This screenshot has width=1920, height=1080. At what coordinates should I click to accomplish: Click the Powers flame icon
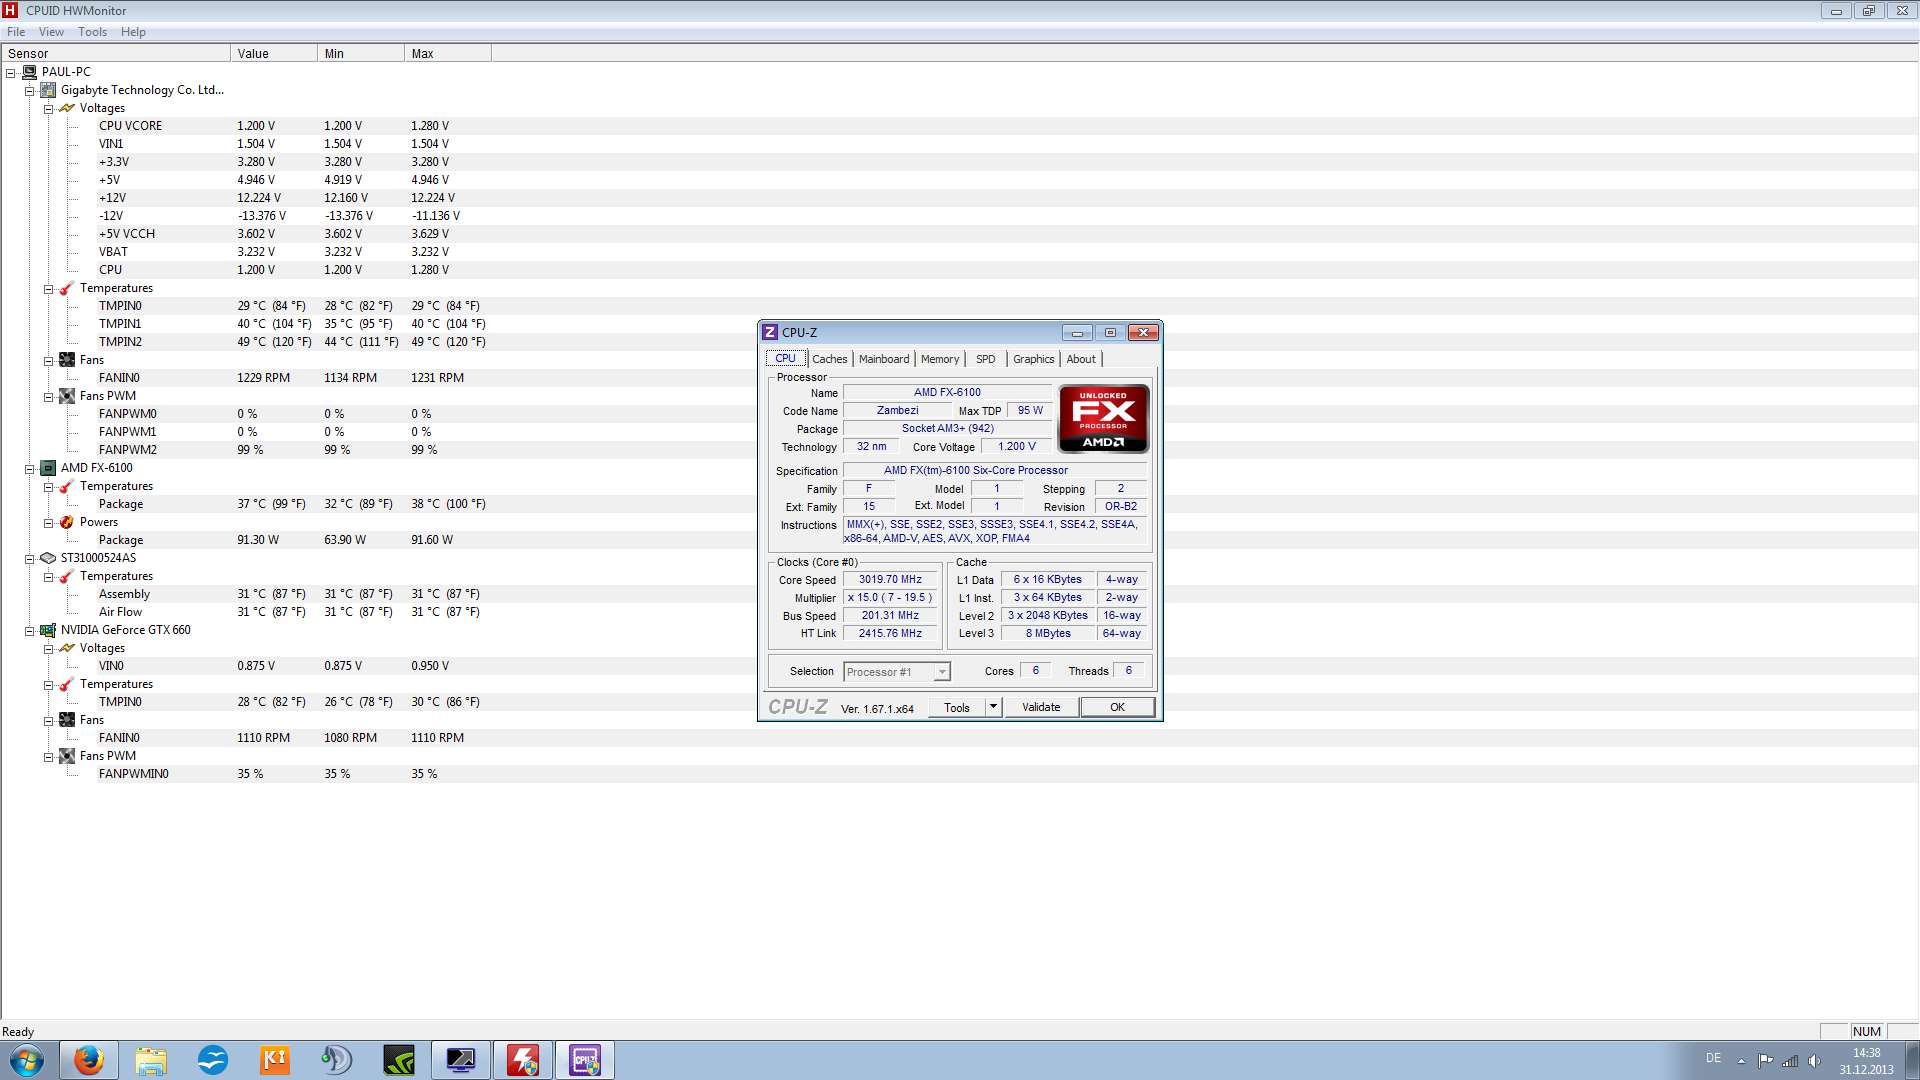pyautogui.click(x=67, y=522)
